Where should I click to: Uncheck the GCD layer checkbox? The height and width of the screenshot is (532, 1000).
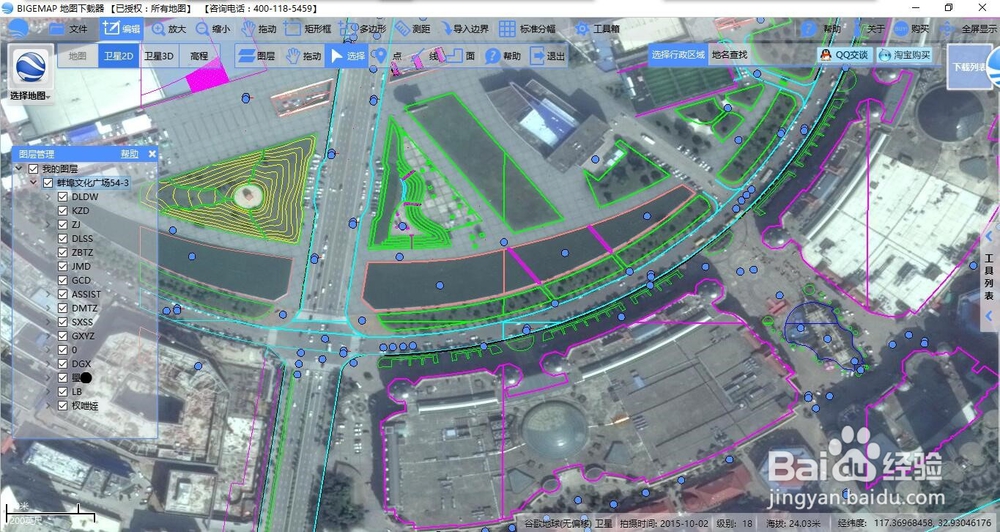[62, 280]
